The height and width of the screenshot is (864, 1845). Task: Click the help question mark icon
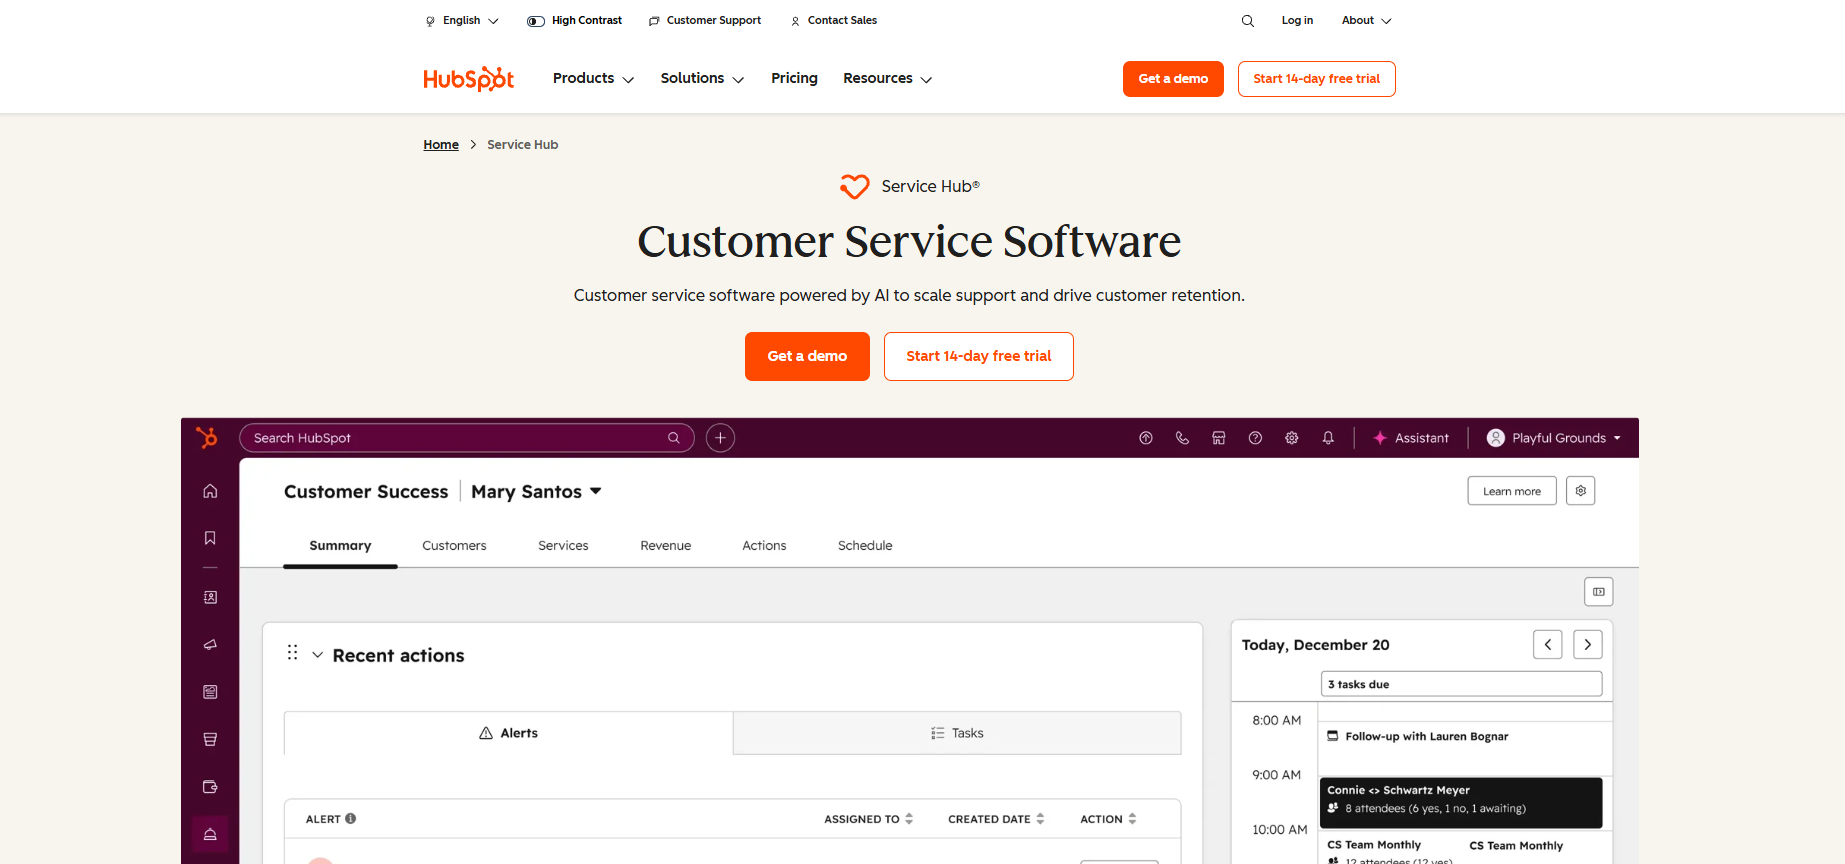pyautogui.click(x=1255, y=438)
